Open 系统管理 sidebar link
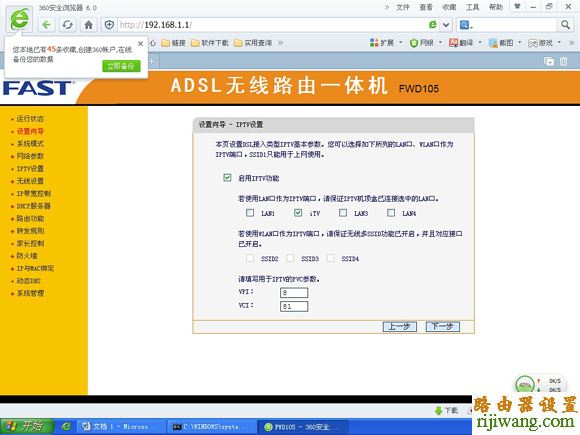This screenshot has height=435, width=580. [x=30, y=293]
